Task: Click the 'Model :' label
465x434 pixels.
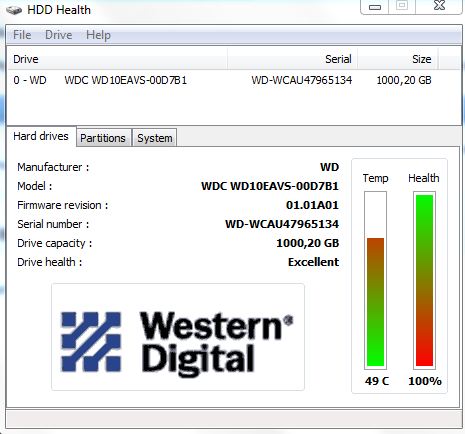Action: pos(35,186)
